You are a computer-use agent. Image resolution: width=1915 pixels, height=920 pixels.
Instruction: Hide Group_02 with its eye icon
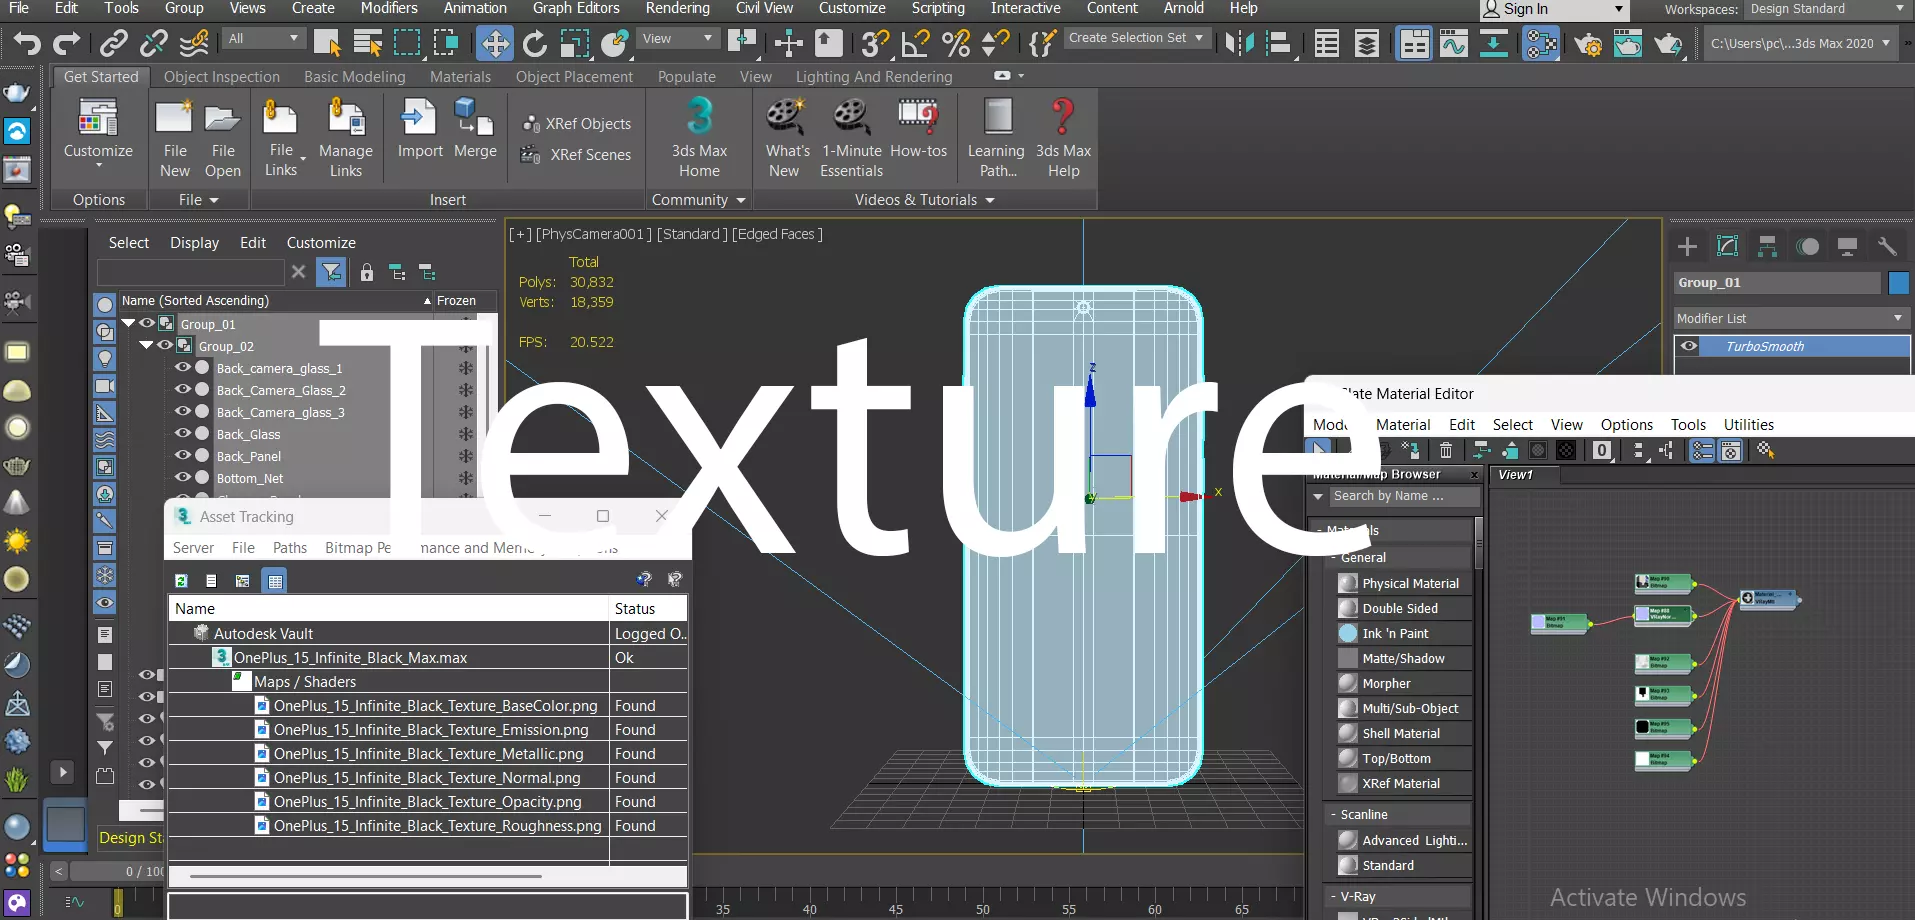[x=165, y=345]
